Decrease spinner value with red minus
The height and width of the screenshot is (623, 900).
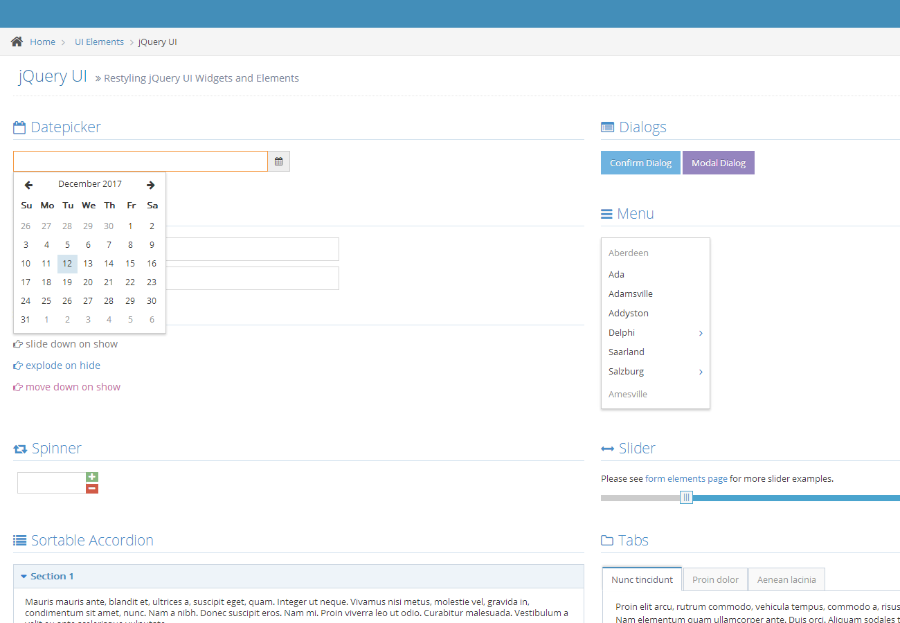(92, 489)
